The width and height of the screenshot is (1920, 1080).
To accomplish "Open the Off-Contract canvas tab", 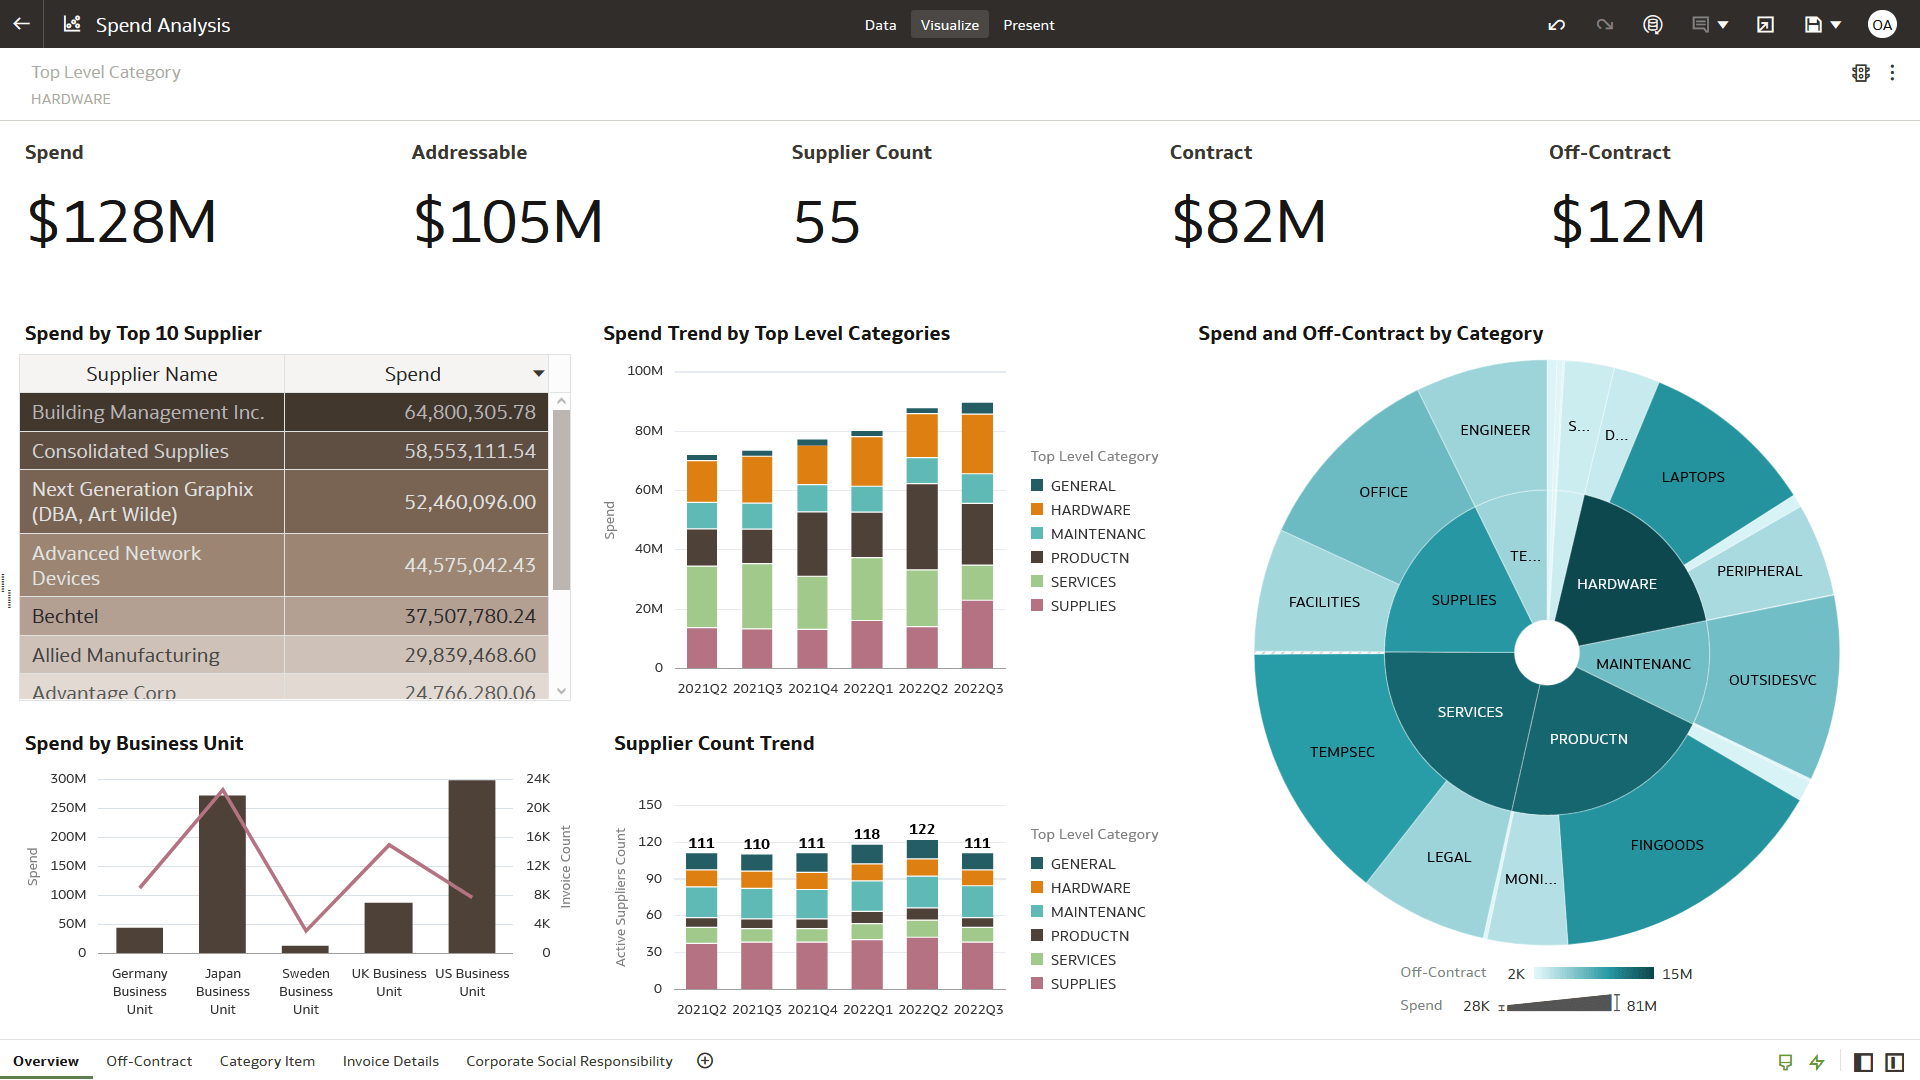I will tap(148, 1061).
